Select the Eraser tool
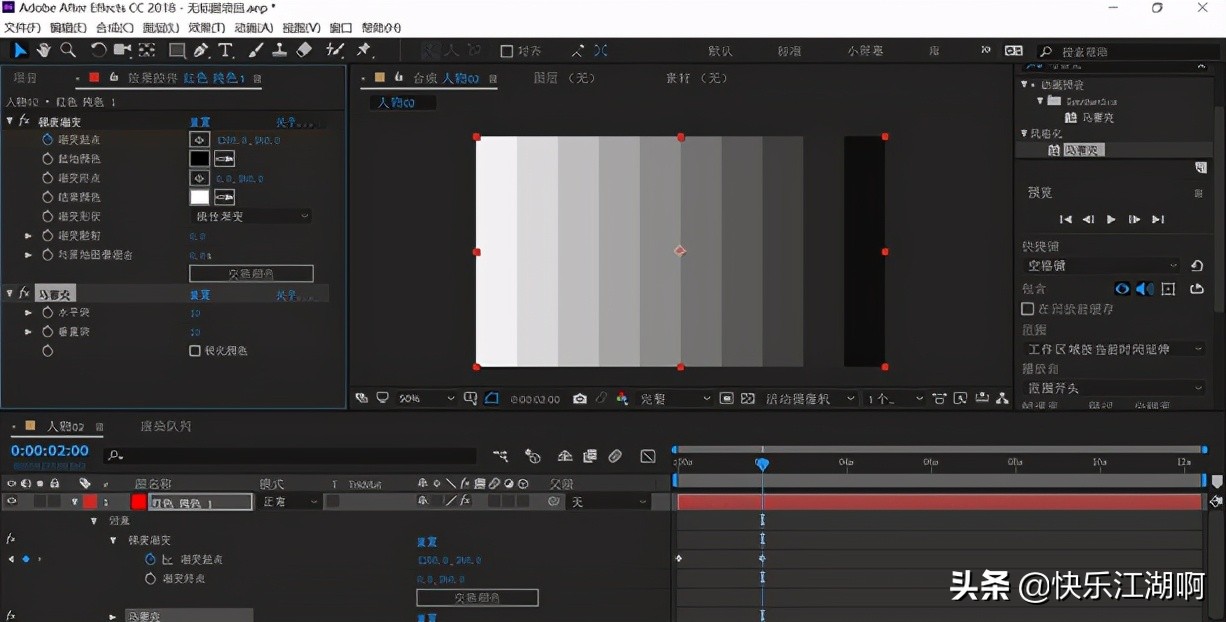Screen dimensions: 1226x622 click(x=305, y=50)
